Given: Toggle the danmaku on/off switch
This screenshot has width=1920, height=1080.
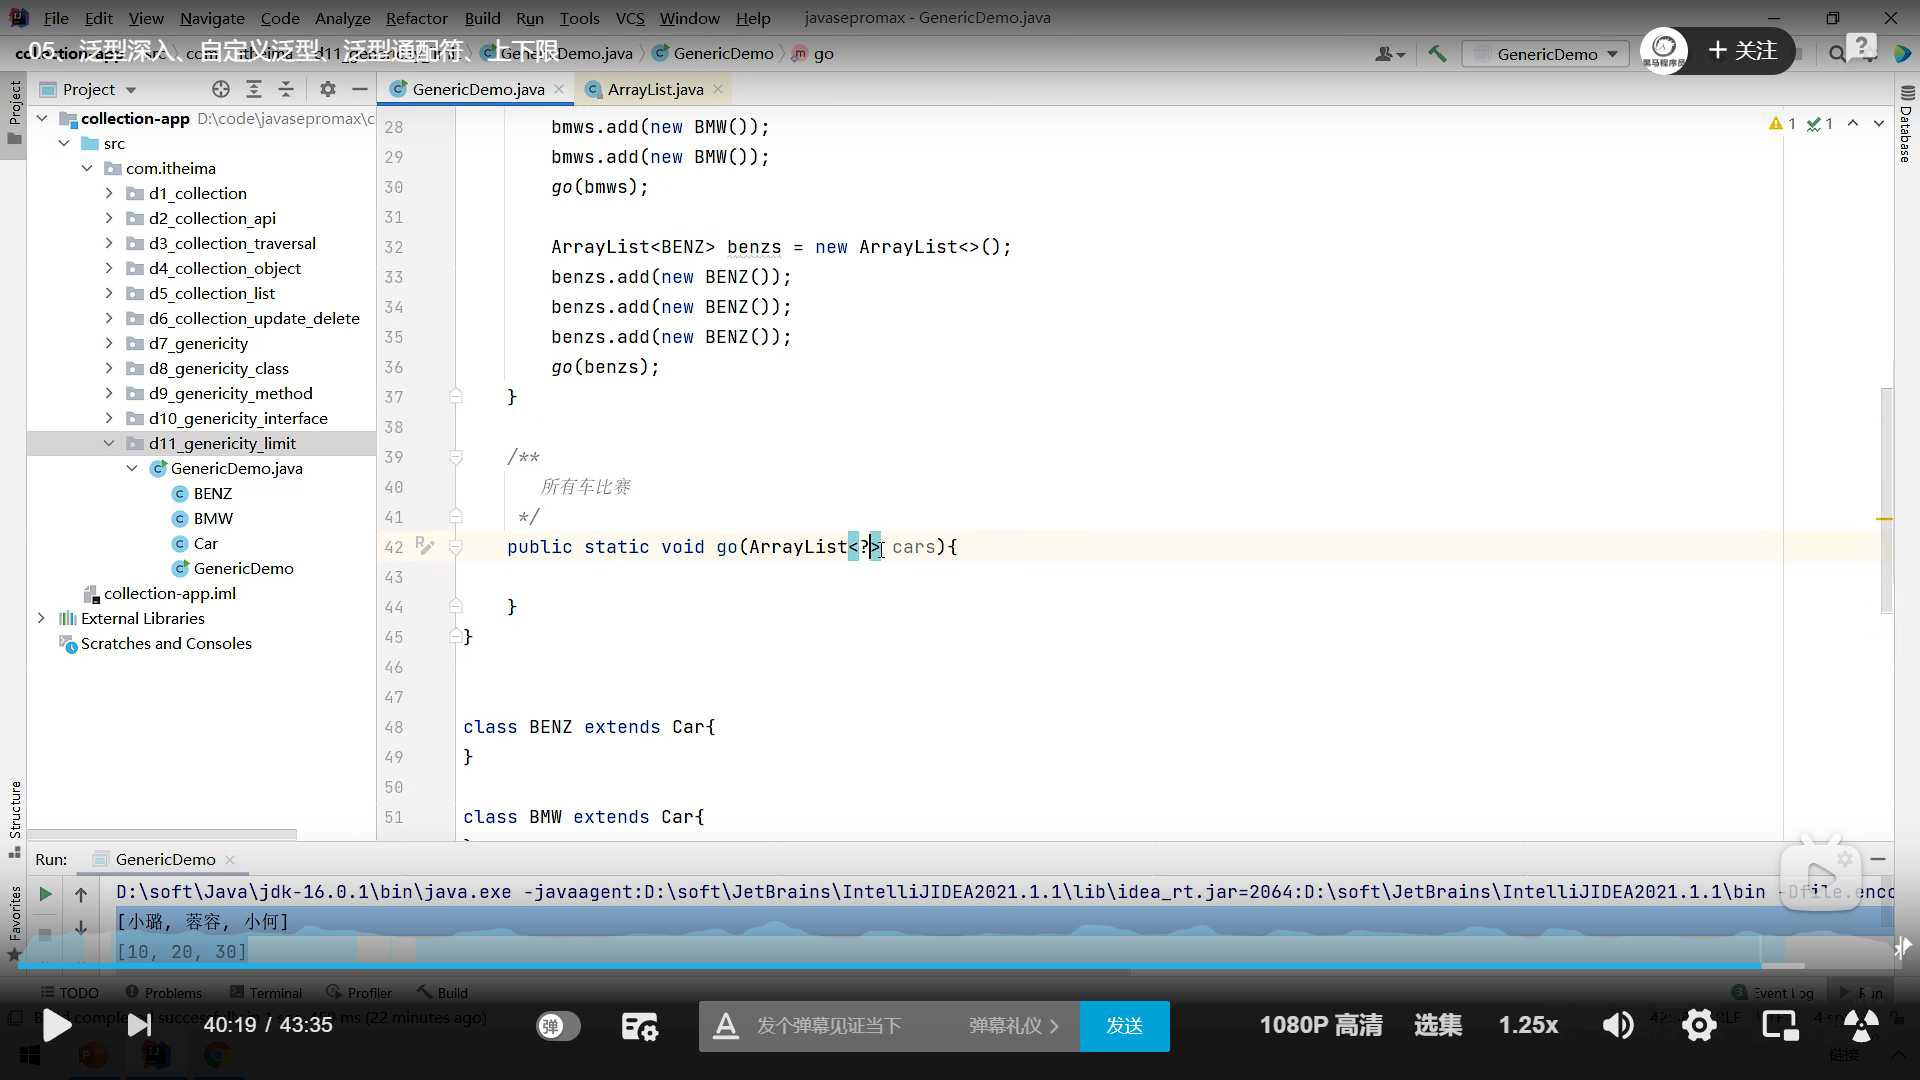Looking at the screenshot, I should (x=558, y=1026).
